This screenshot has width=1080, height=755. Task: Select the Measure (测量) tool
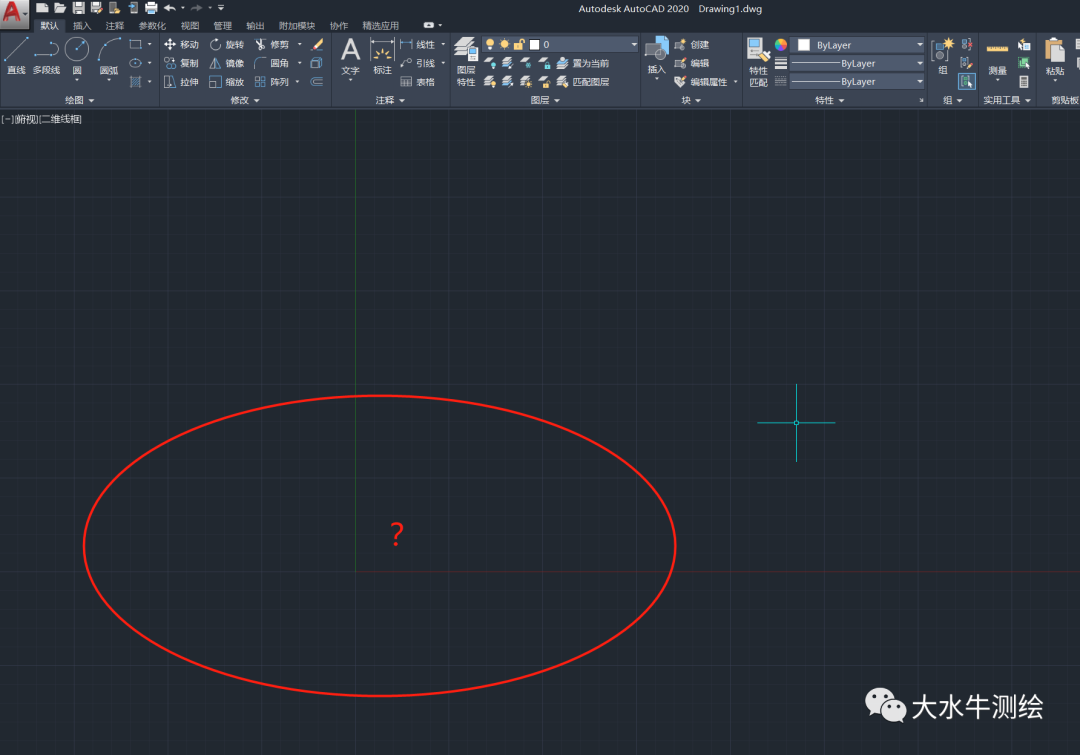pos(997,57)
